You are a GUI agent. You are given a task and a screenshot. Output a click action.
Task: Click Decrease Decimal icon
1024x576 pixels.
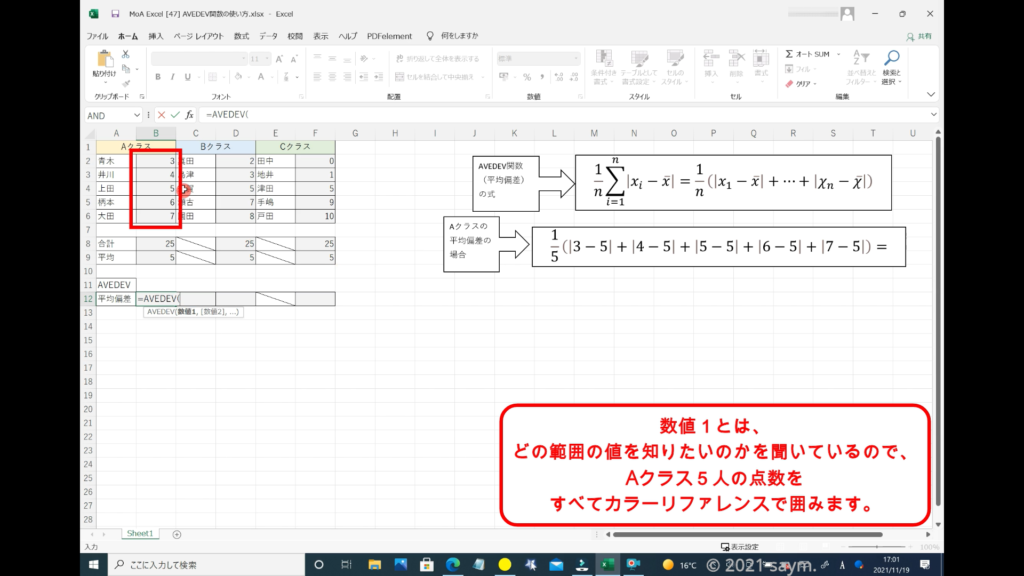pos(574,77)
